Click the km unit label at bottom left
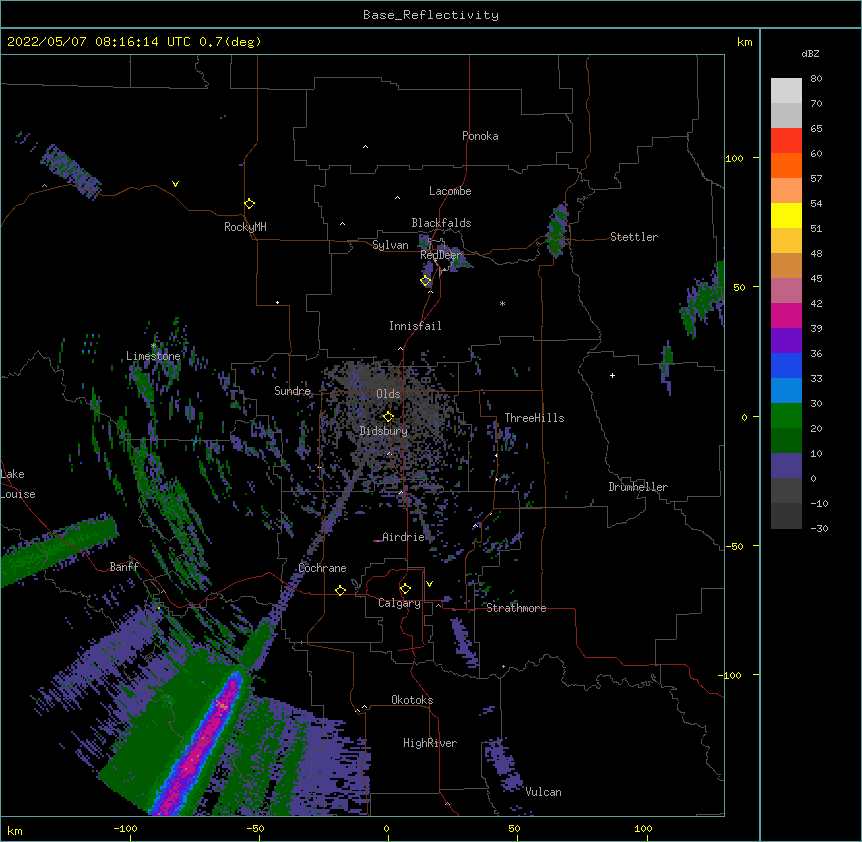This screenshot has height=842, width=862. 15,830
